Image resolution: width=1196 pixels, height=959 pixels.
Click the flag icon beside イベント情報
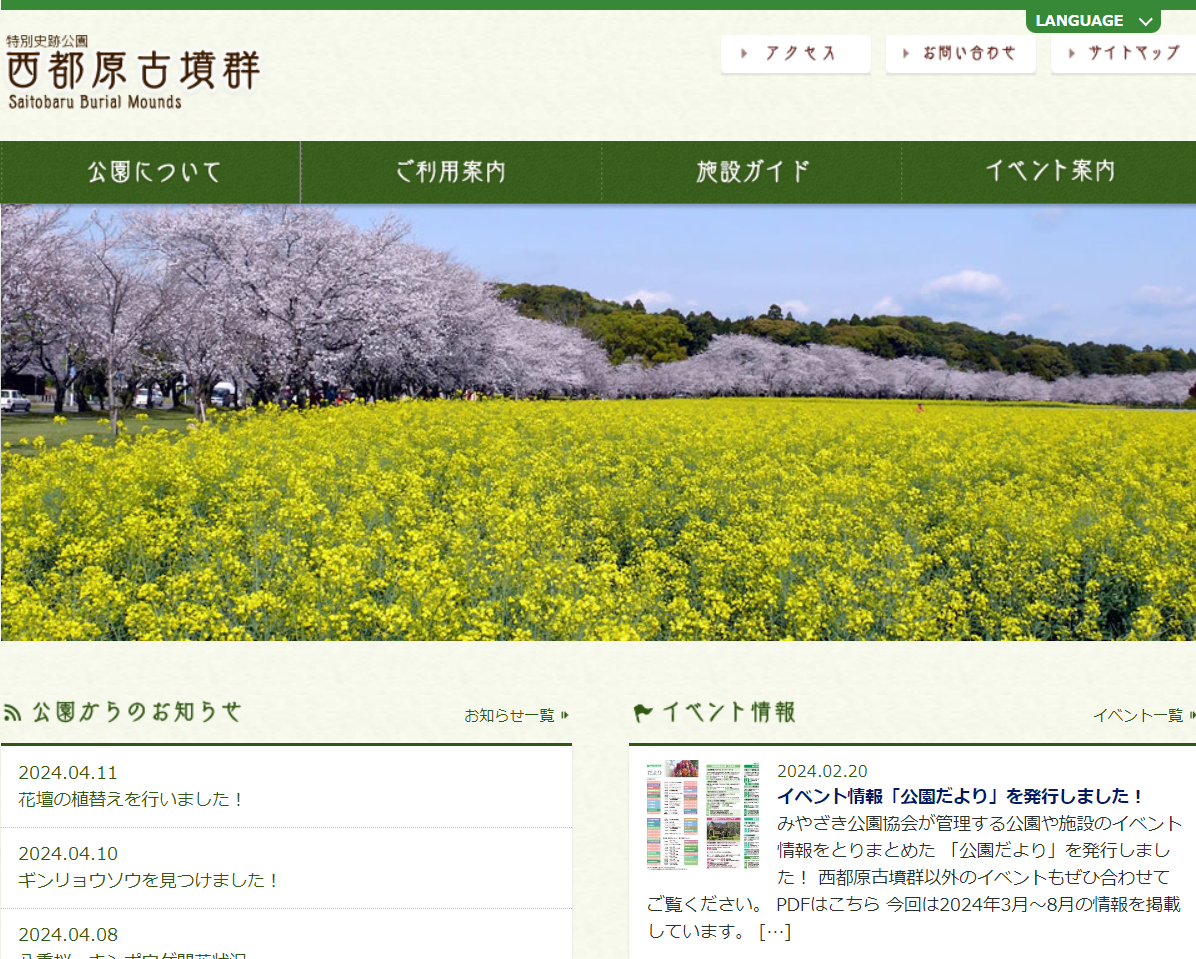click(x=643, y=713)
